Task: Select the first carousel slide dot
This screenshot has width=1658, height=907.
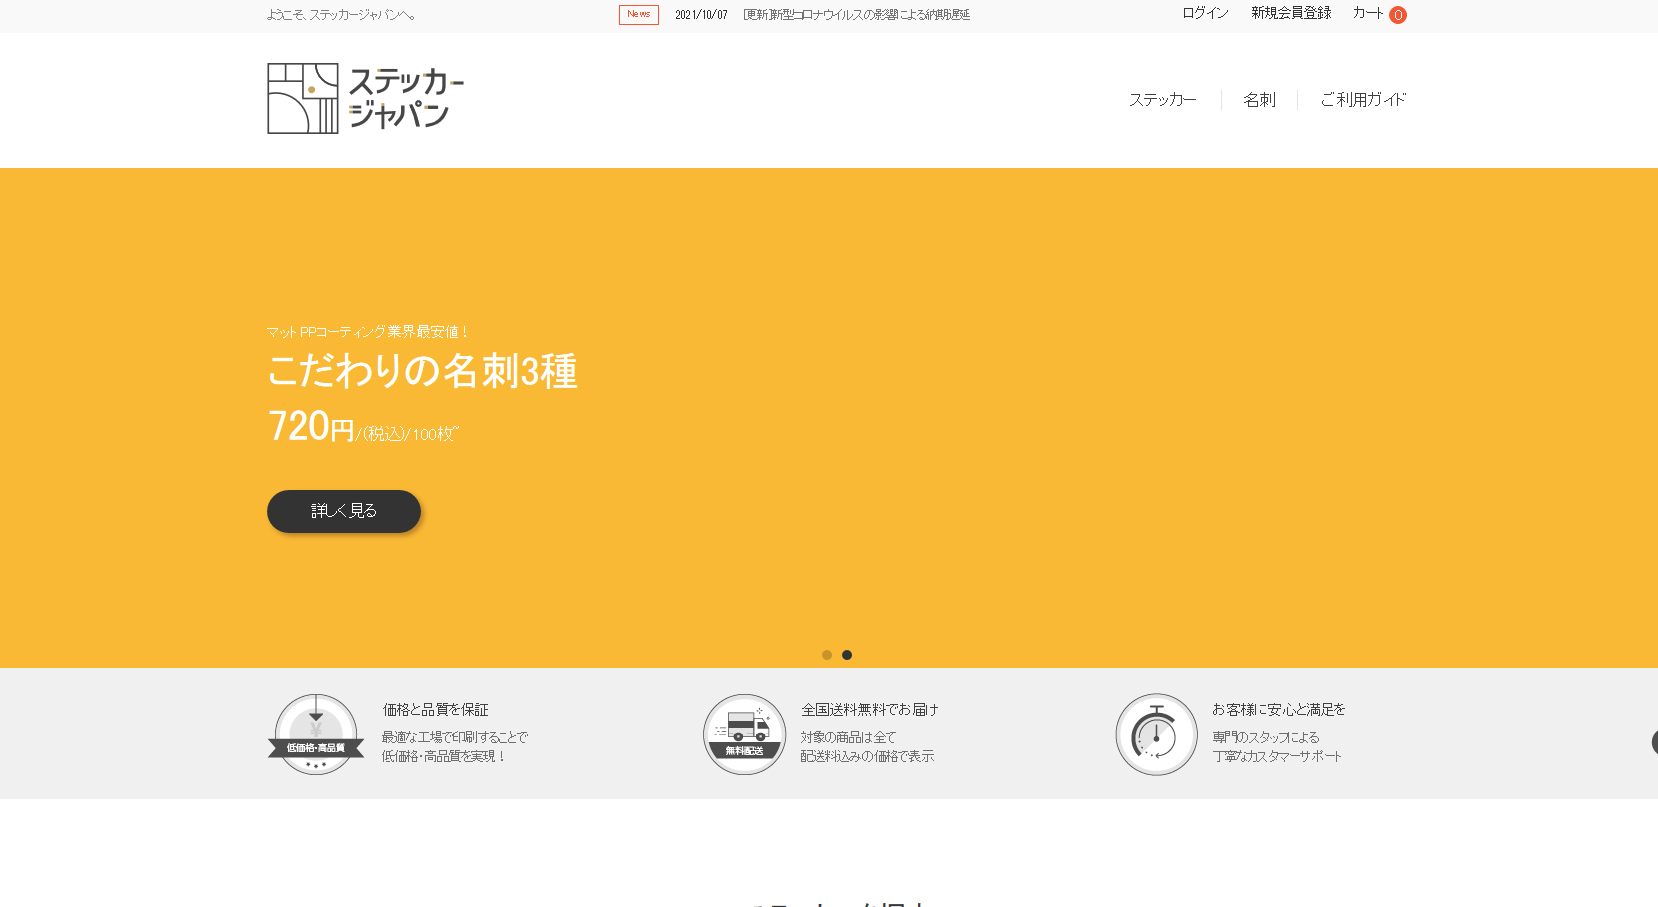Action: 827,655
